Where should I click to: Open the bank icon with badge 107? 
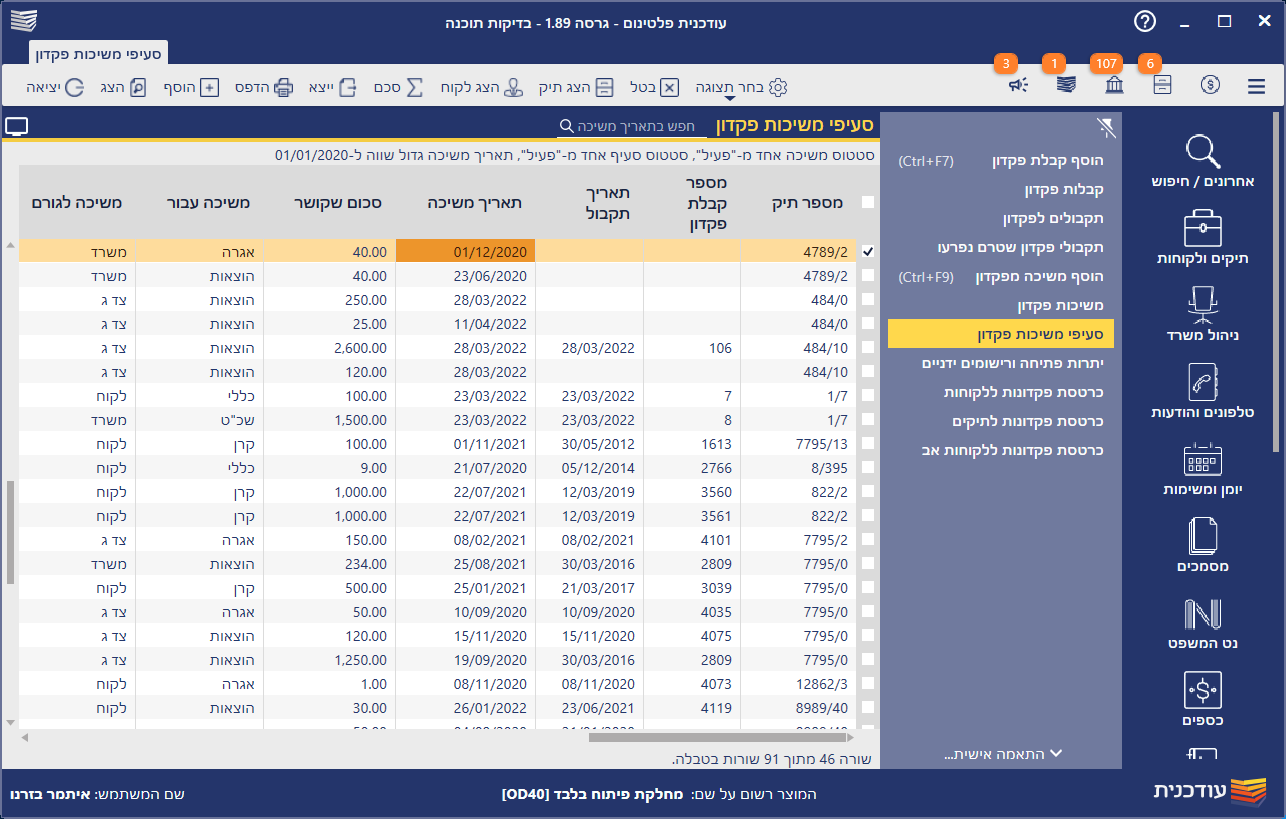coord(1114,86)
